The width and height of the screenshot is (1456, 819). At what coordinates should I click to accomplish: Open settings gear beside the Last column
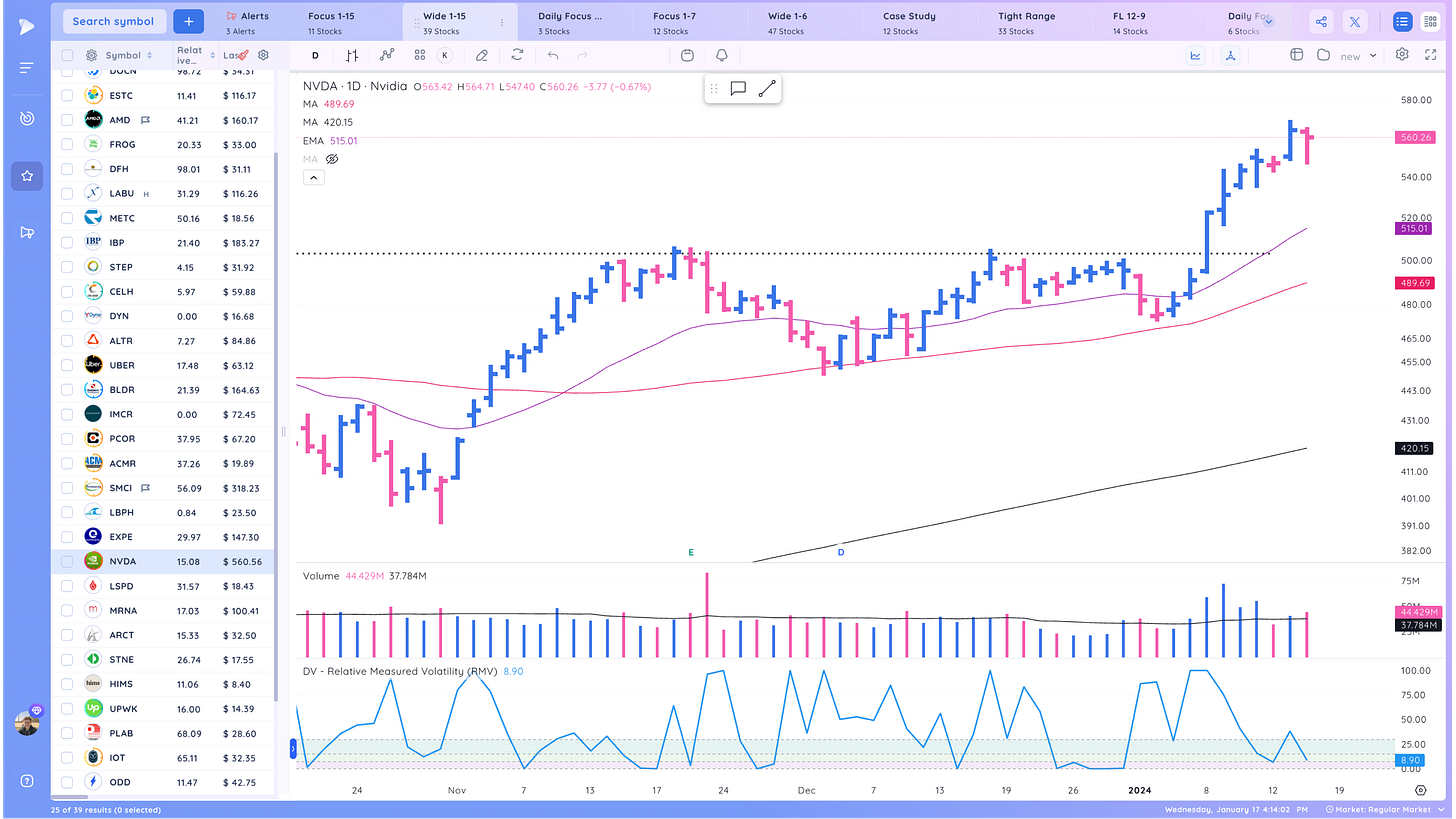click(263, 56)
